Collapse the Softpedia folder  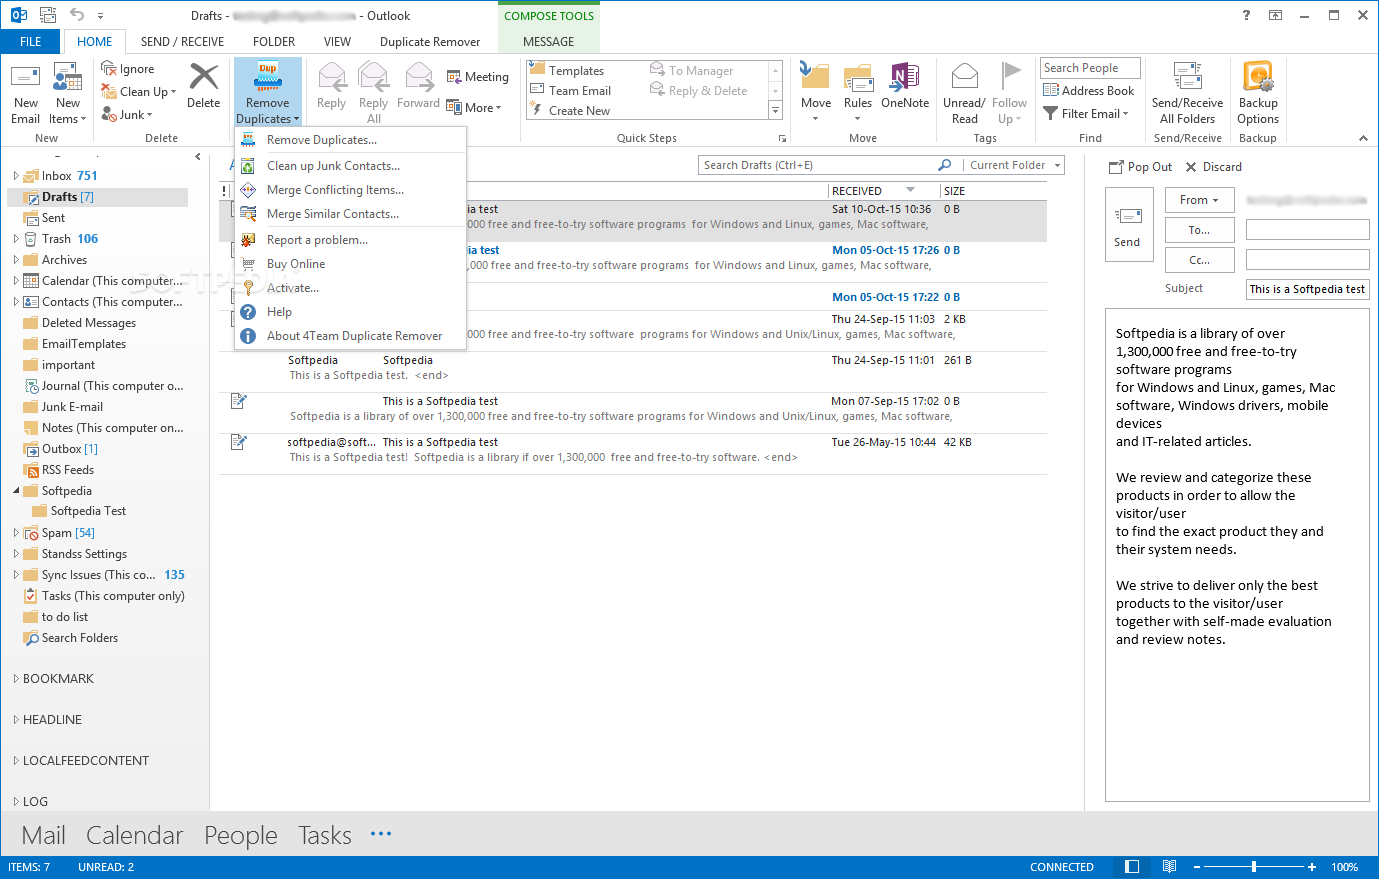click(x=16, y=491)
